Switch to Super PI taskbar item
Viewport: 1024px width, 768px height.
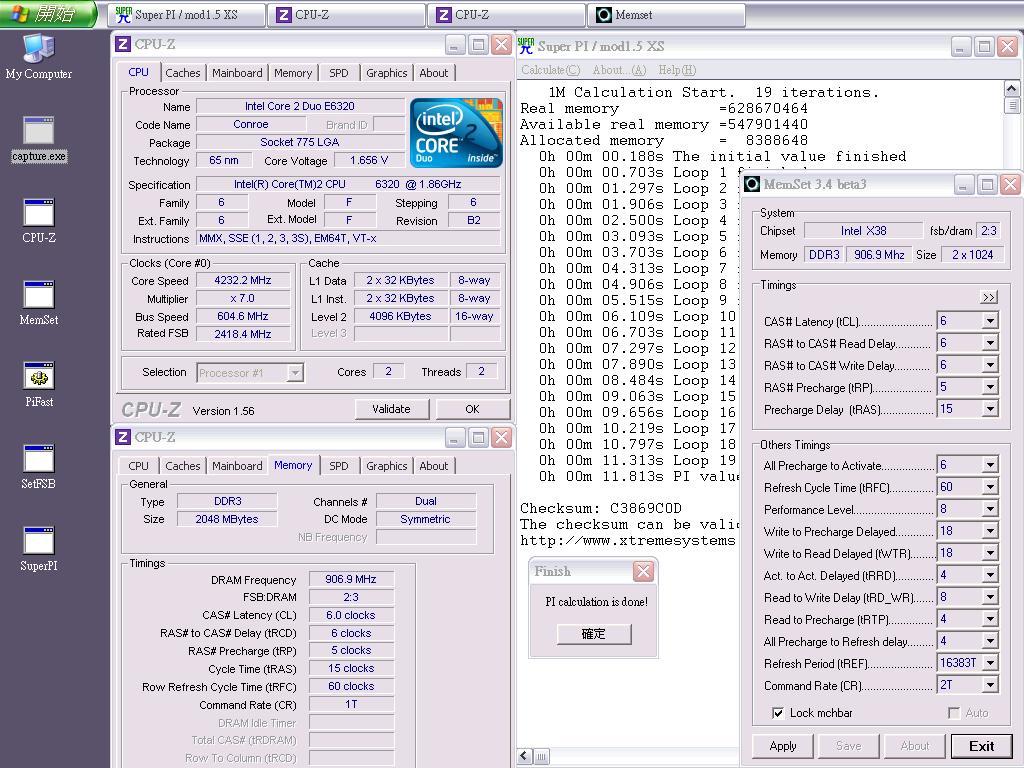pos(186,15)
